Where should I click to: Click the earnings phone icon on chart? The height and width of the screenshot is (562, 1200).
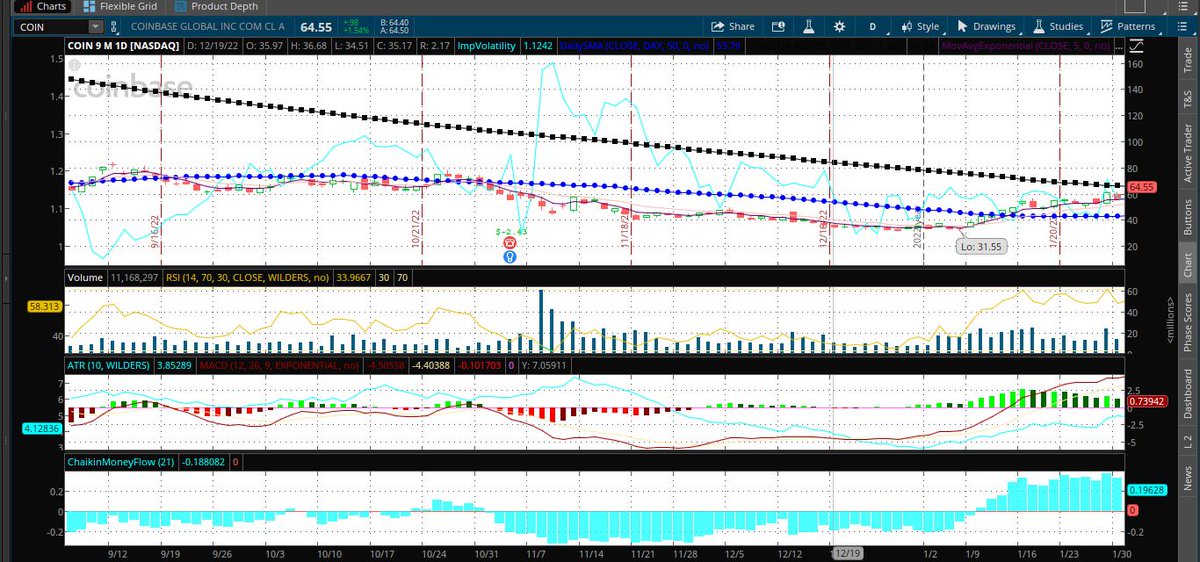510,243
